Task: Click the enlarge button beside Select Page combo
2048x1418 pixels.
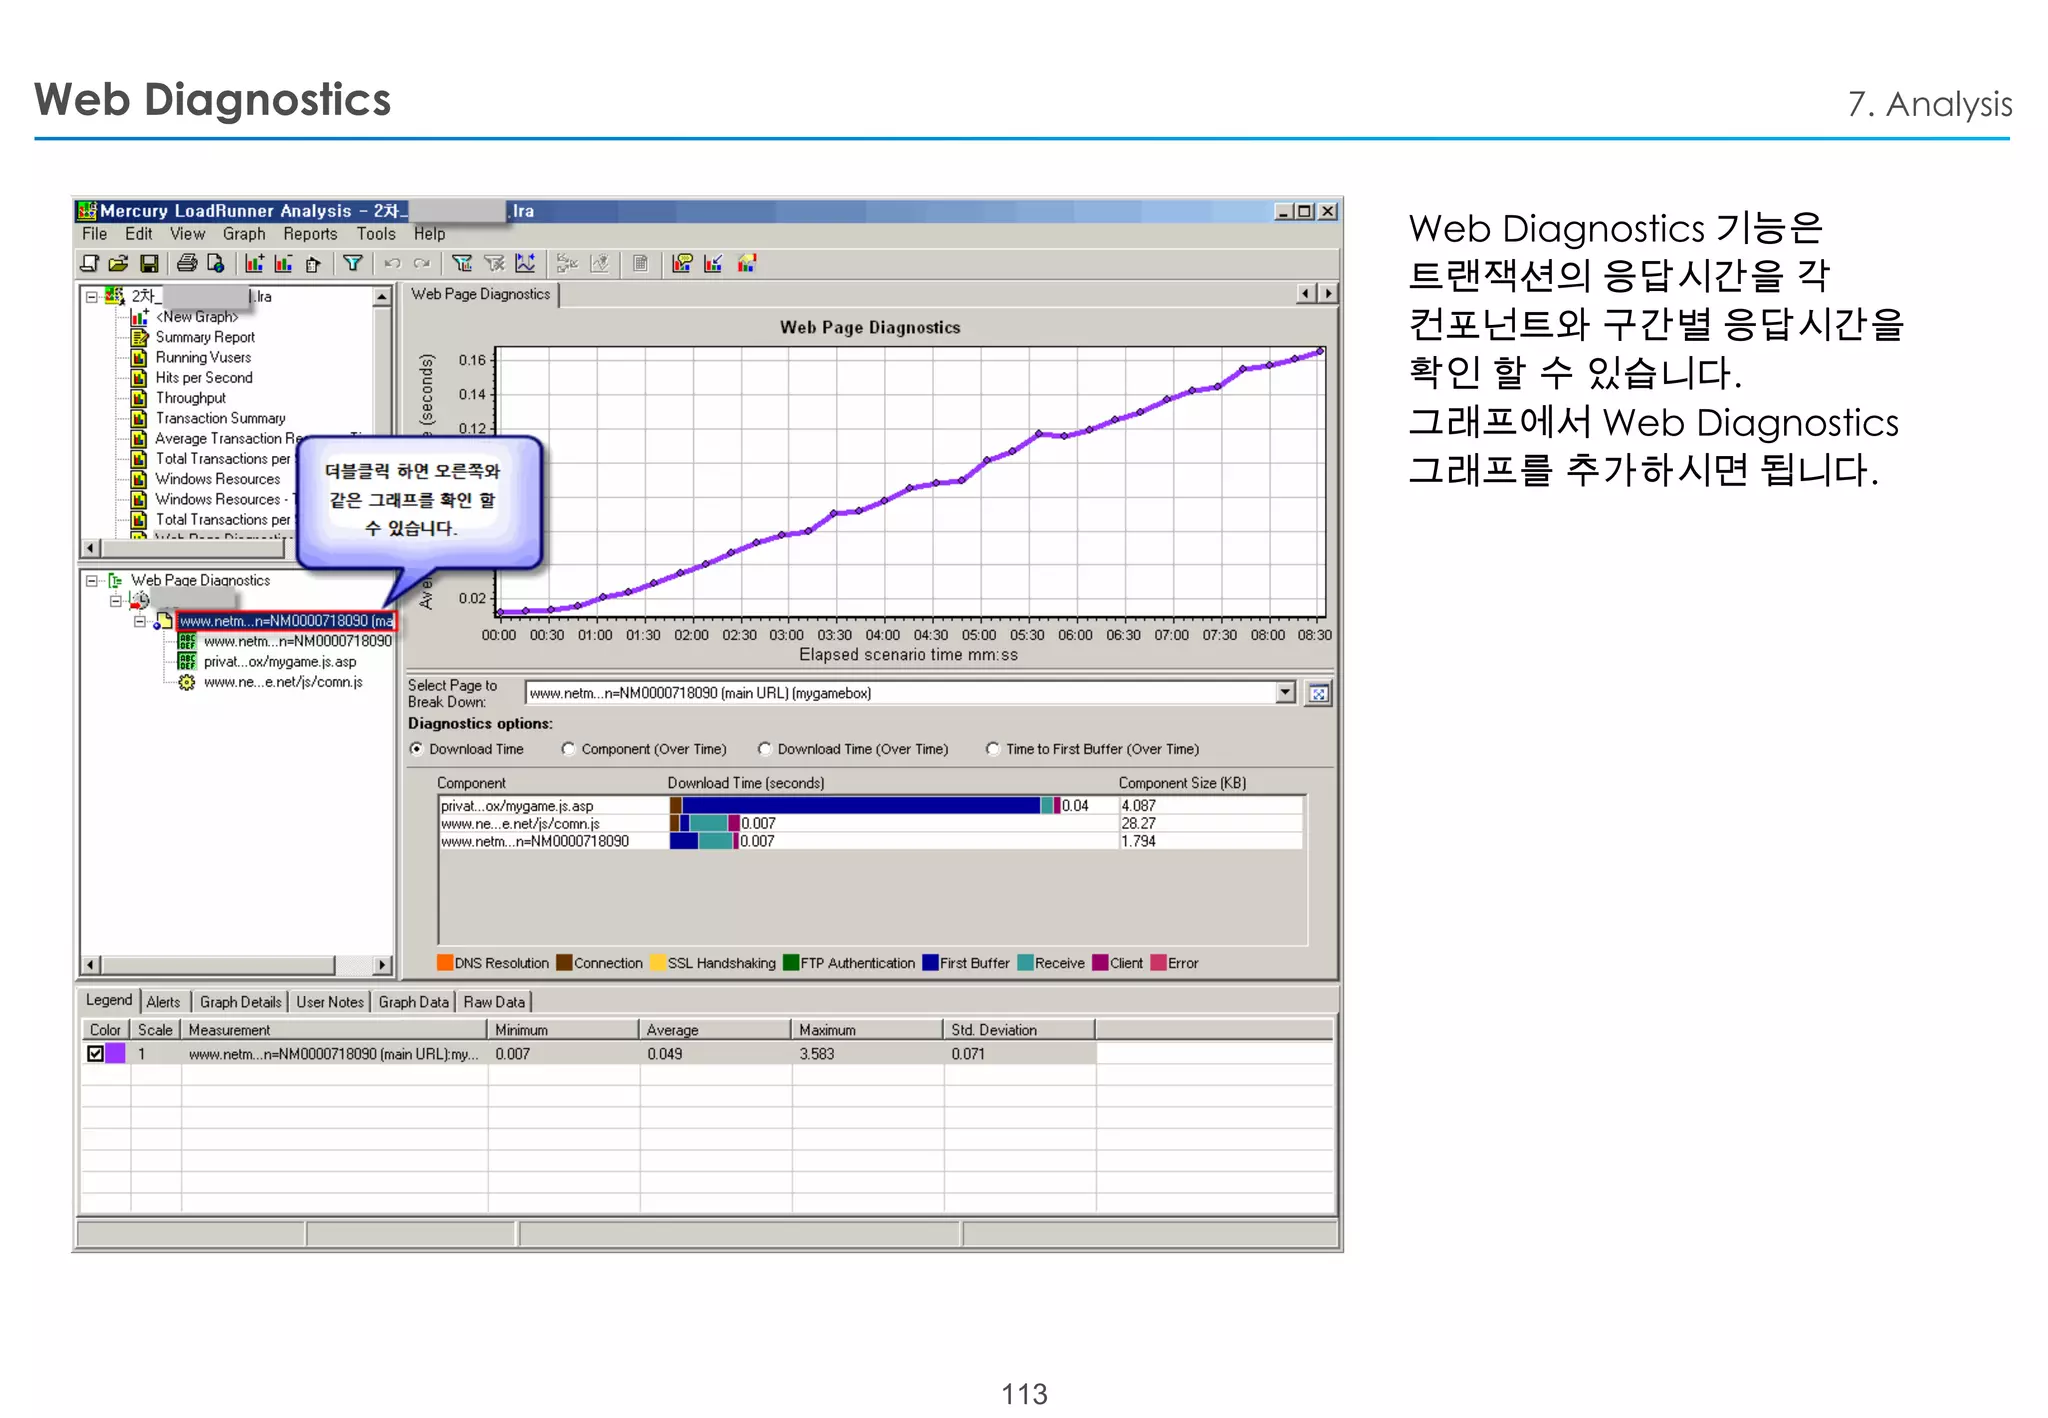Action: point(1319,693)
